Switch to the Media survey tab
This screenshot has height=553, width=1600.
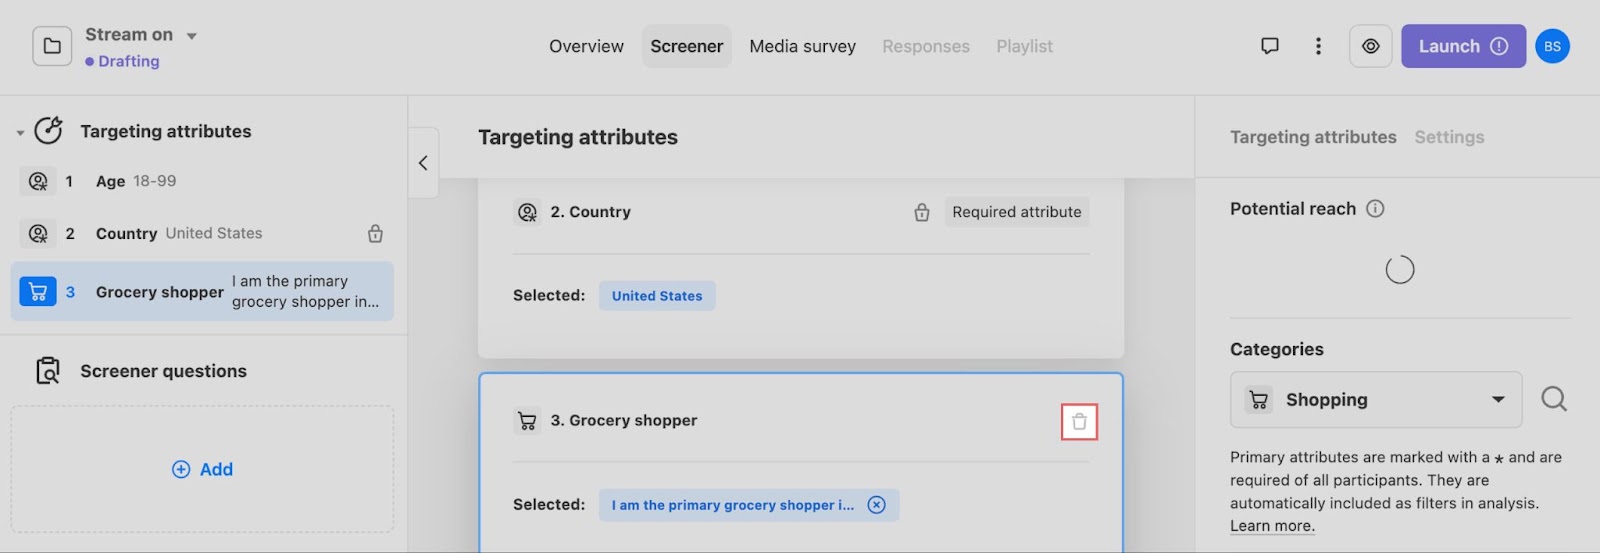click(802, 46)
